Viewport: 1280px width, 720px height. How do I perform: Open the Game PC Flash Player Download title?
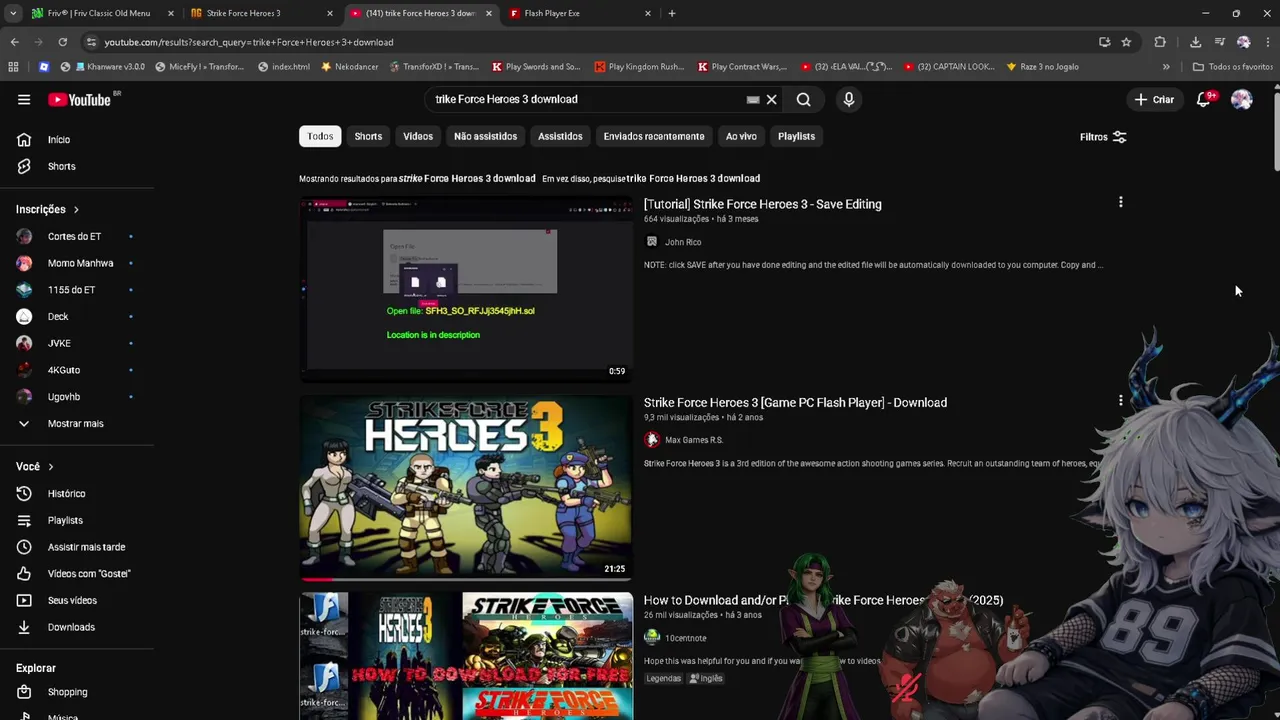(795, 402)
